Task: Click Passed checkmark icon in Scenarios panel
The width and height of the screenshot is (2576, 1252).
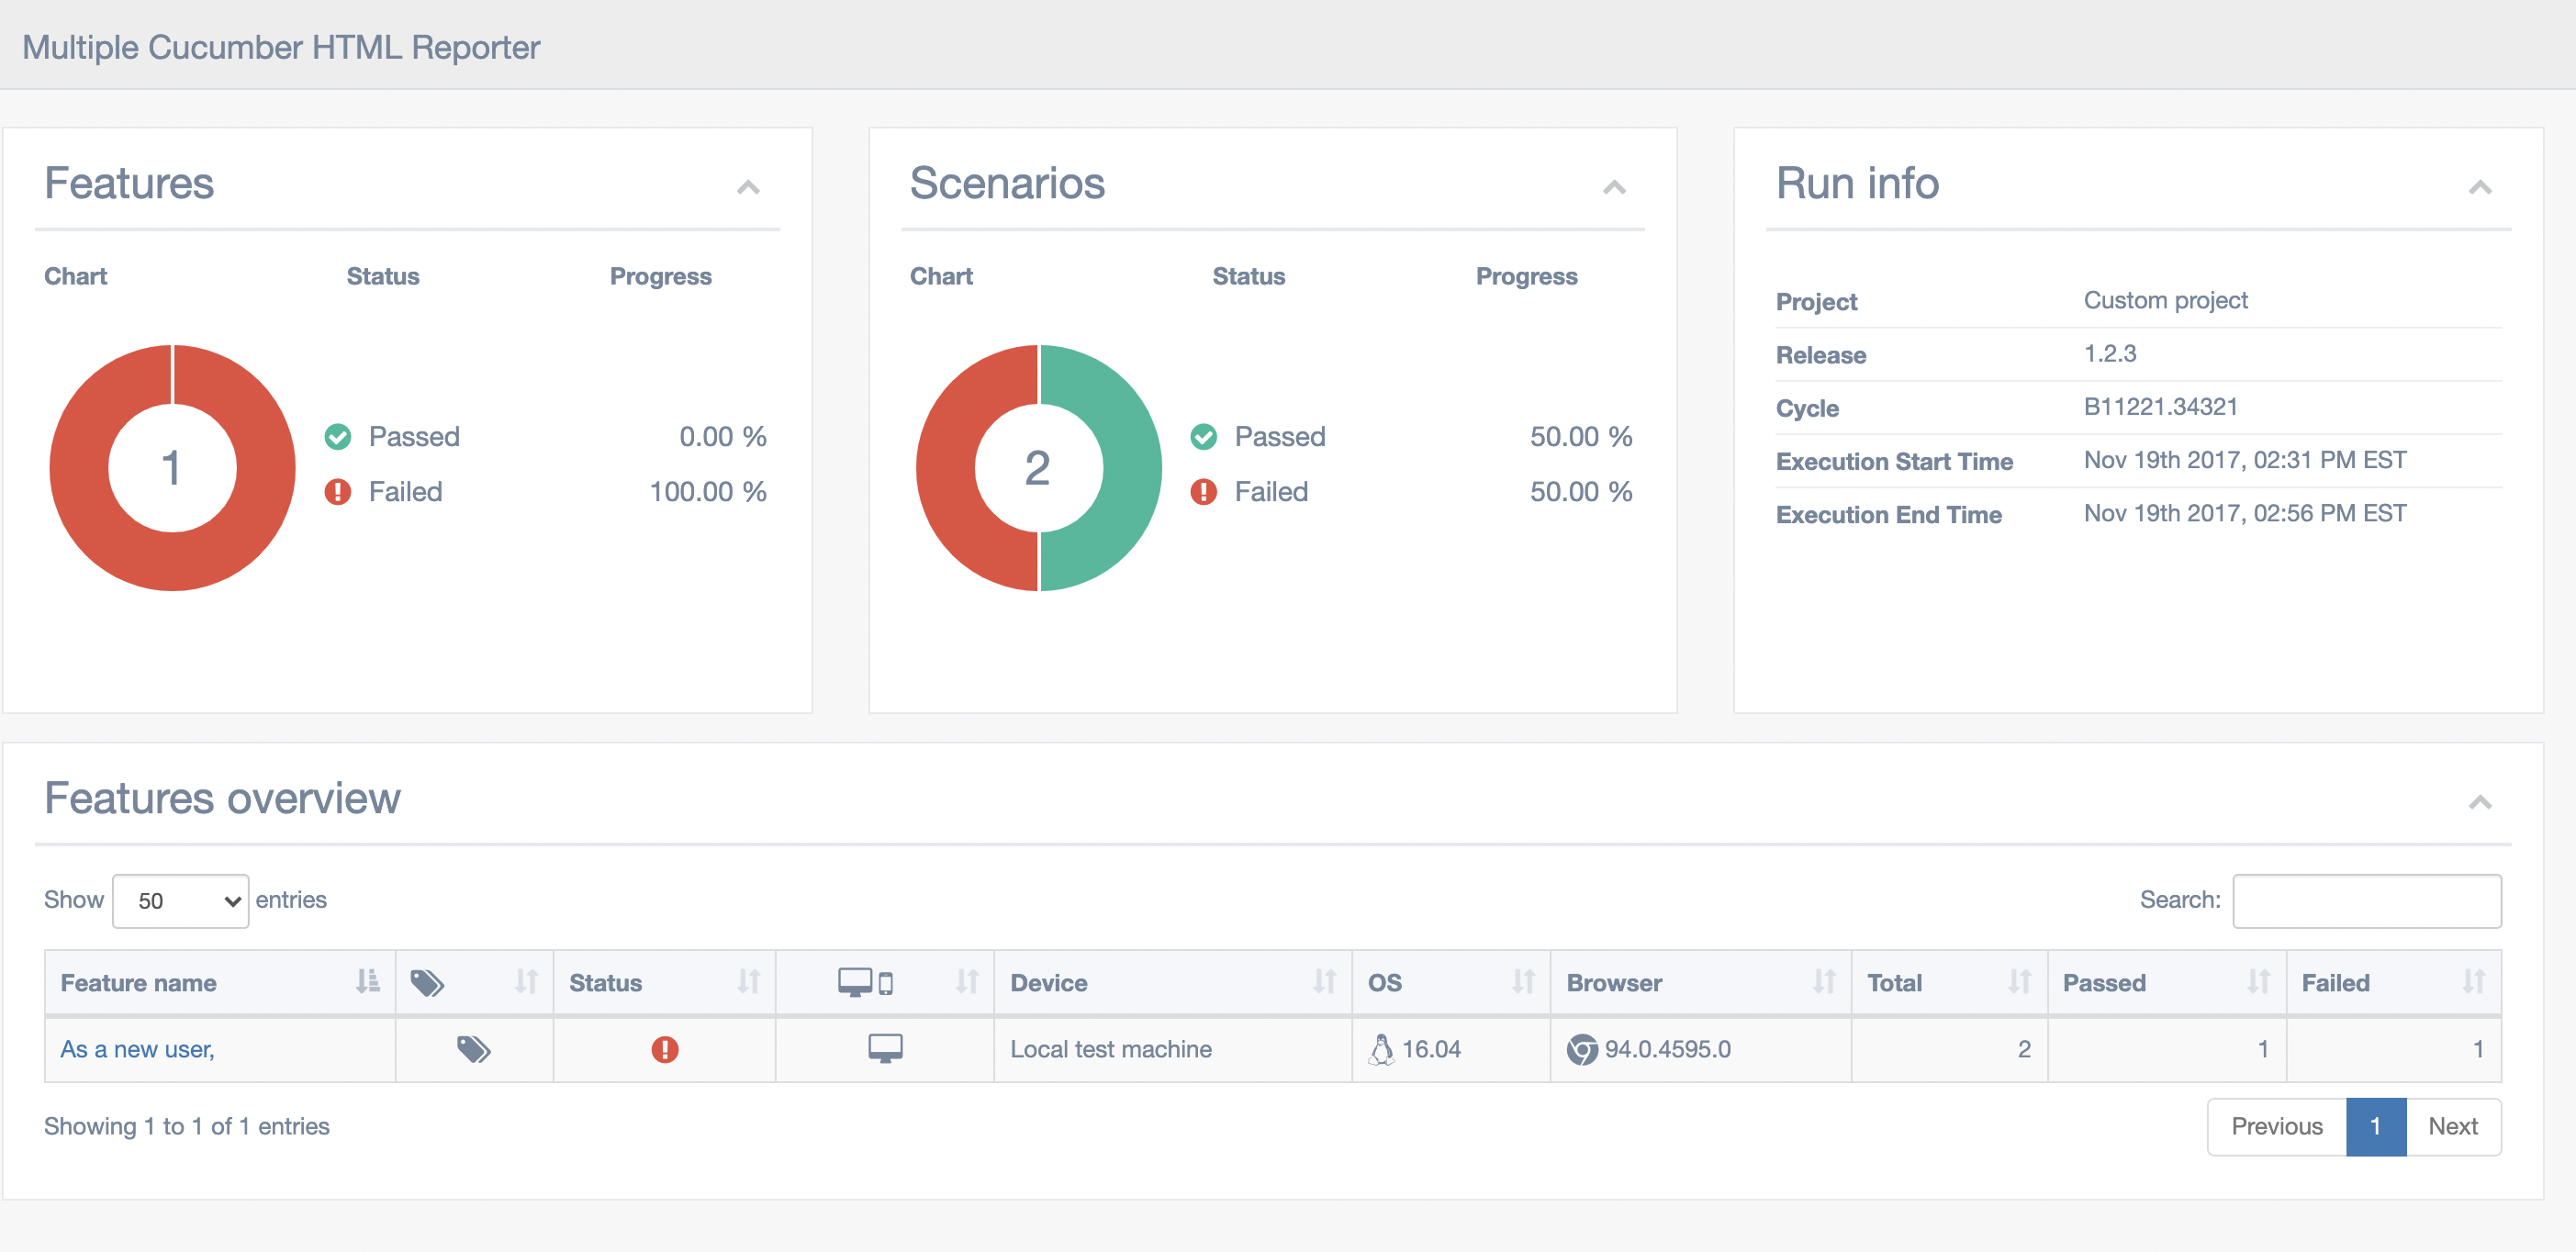Action: pyautogui.click(x=1203, y=437)
